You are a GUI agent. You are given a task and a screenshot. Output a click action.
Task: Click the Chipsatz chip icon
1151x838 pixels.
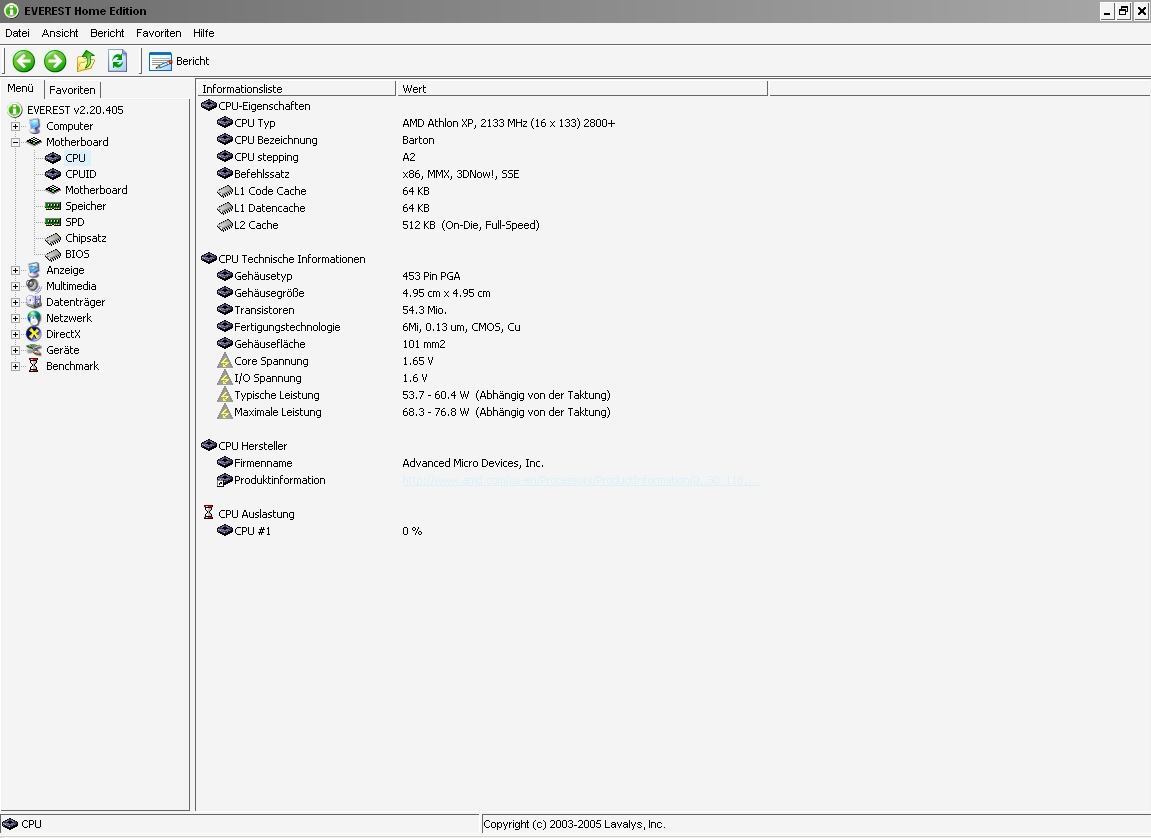(x=53, y=238)
